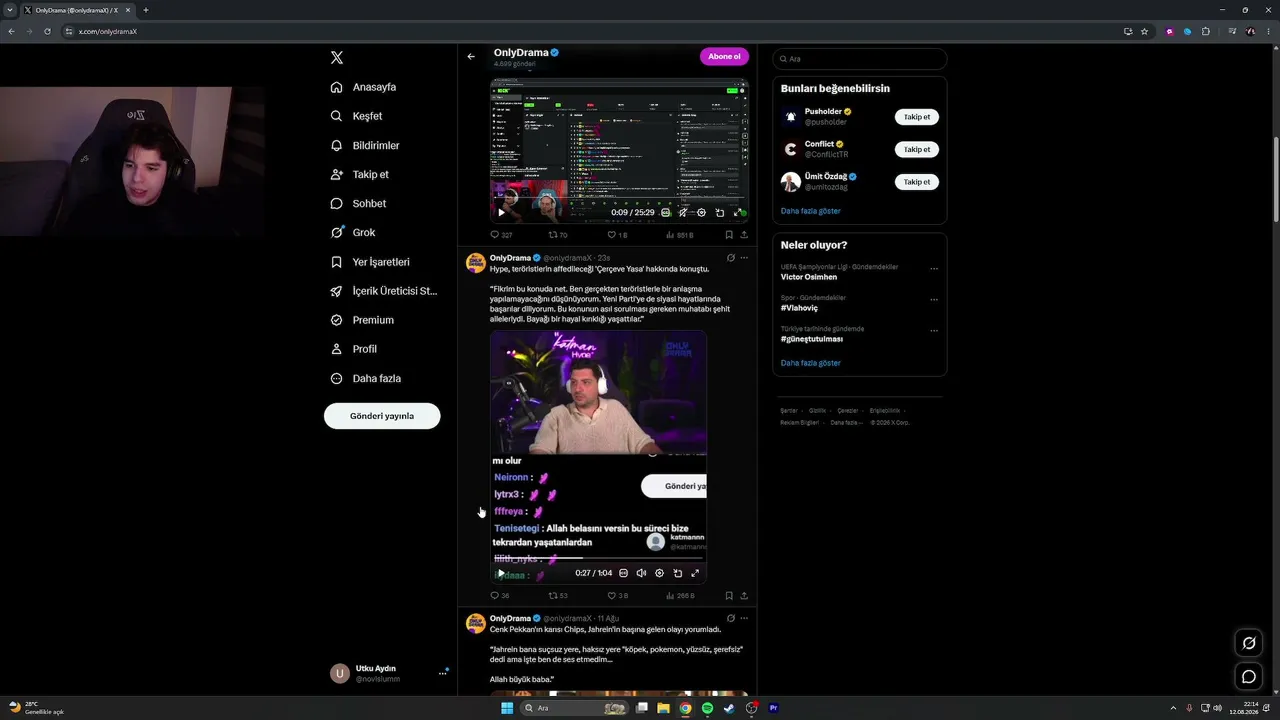Follow Pusholder with Takip et

917,117
